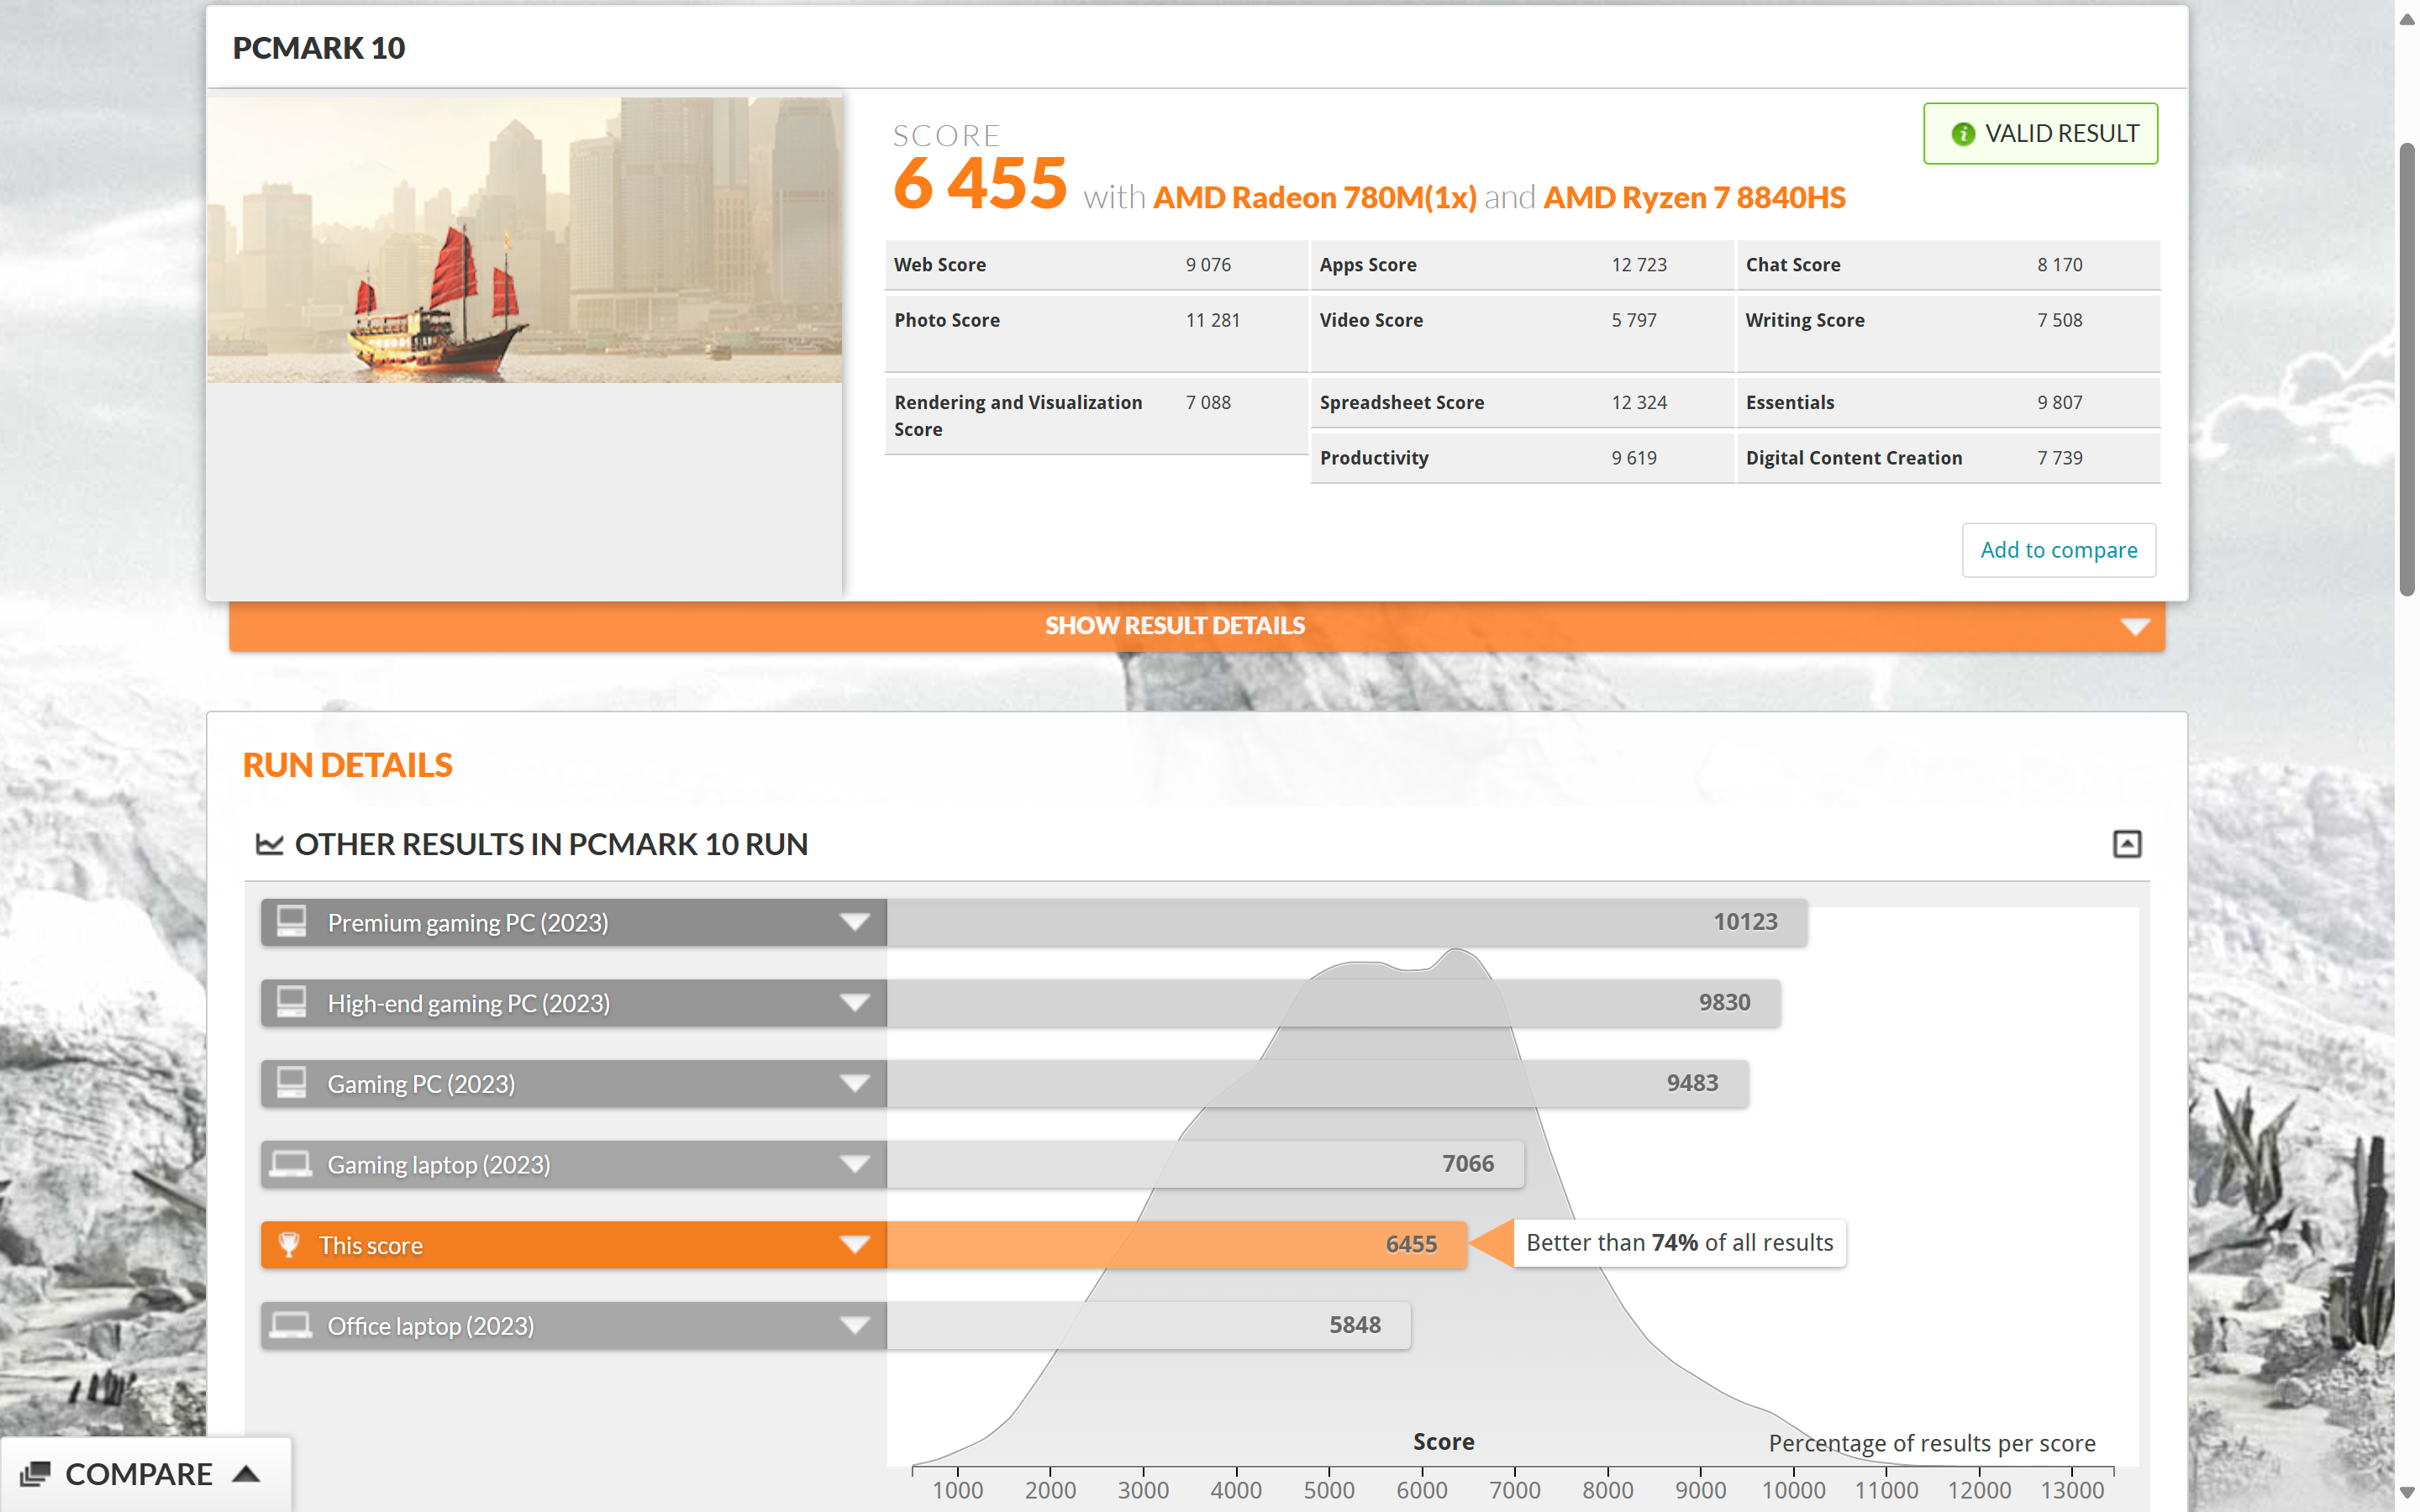This screenshot has width=2420, height=1512.
Task: Click the laptop icon for Office laptop (2023)
Action: tap(291, 1325)
